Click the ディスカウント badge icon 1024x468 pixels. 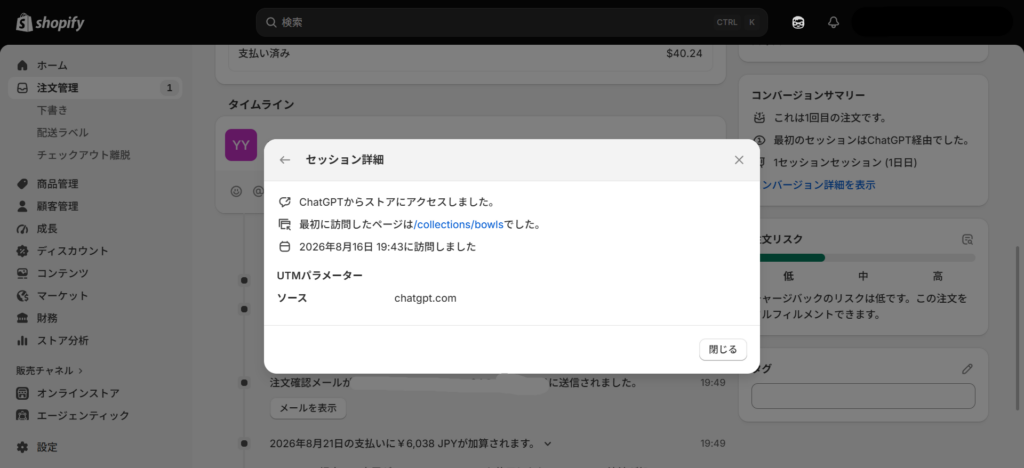23,251
